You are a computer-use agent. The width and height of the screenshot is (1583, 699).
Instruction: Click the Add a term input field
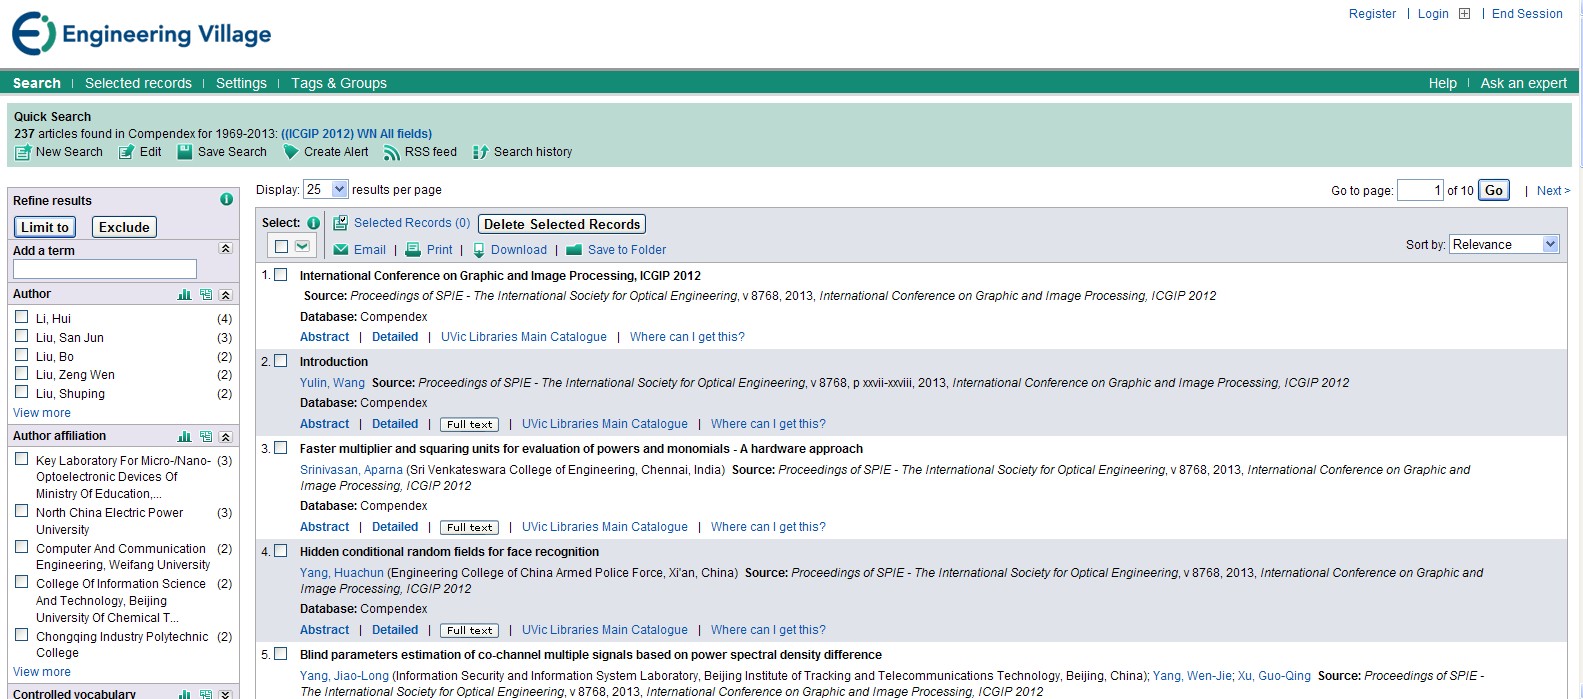105,269
